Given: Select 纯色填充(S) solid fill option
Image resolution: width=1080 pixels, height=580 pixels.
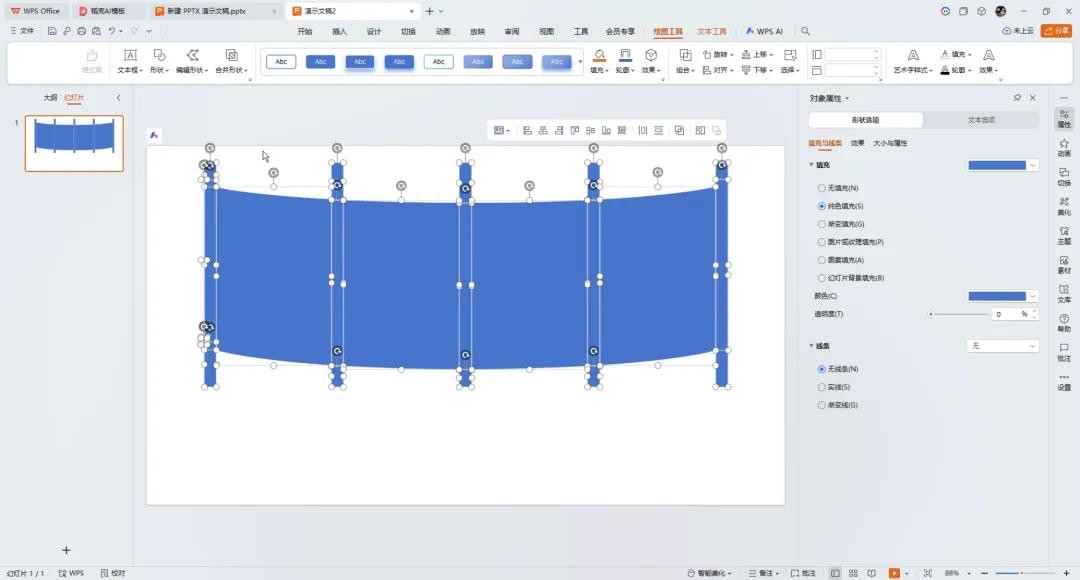Looking at the screenshot, I should click(840, 206).
